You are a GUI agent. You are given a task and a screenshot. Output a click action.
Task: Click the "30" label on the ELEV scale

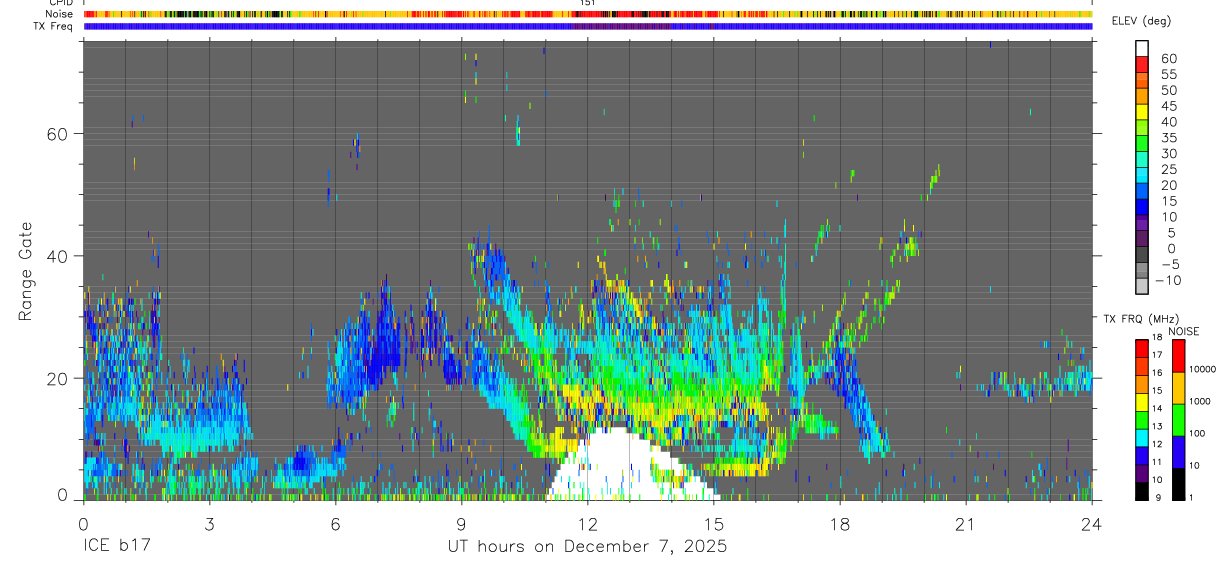pyautogui.click(x=1169, y=154)
